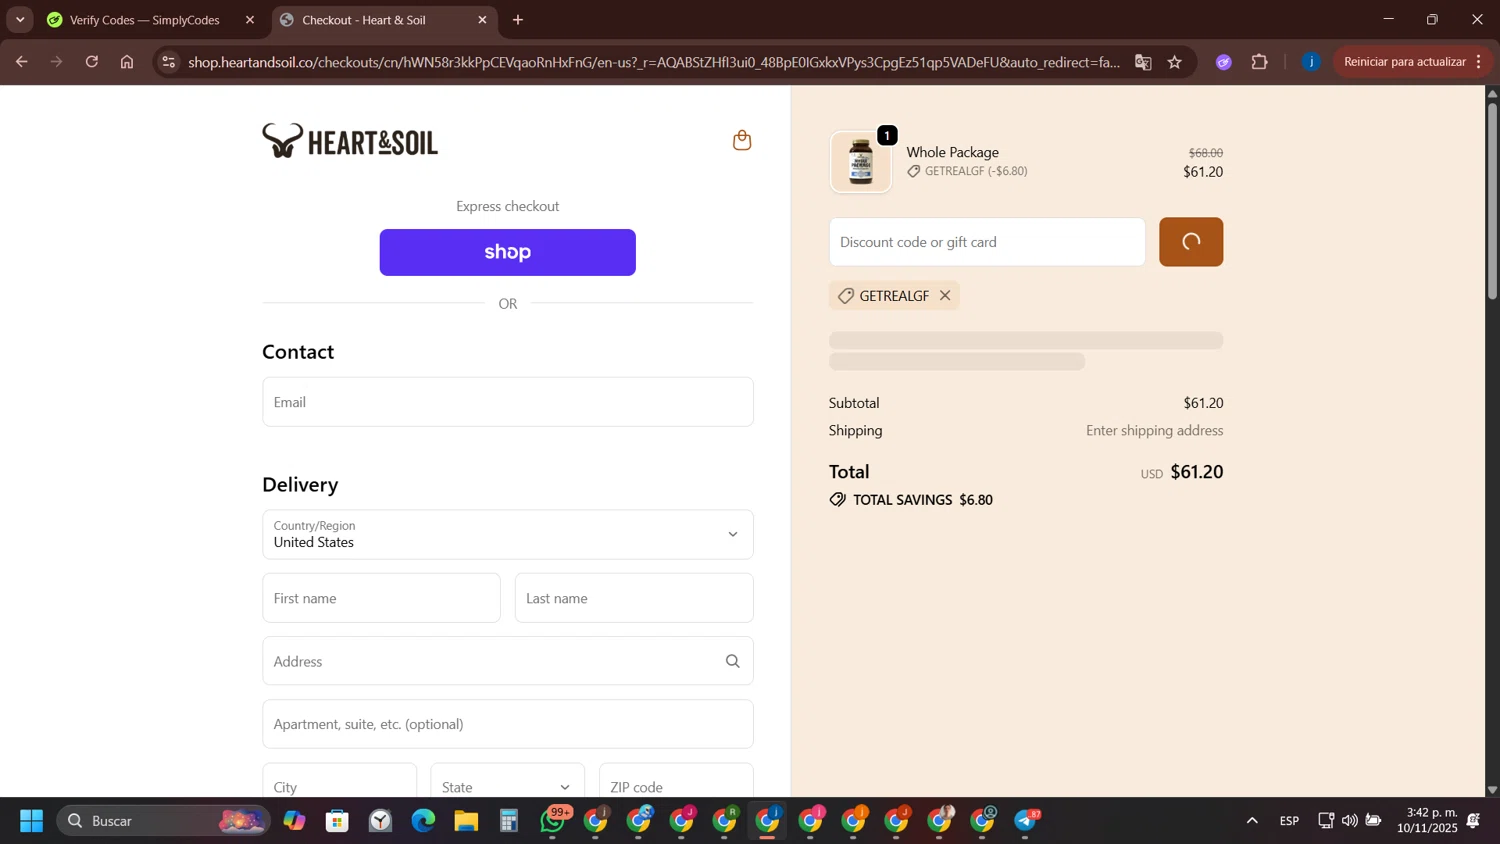Translate this page icon

[1143, 62]
